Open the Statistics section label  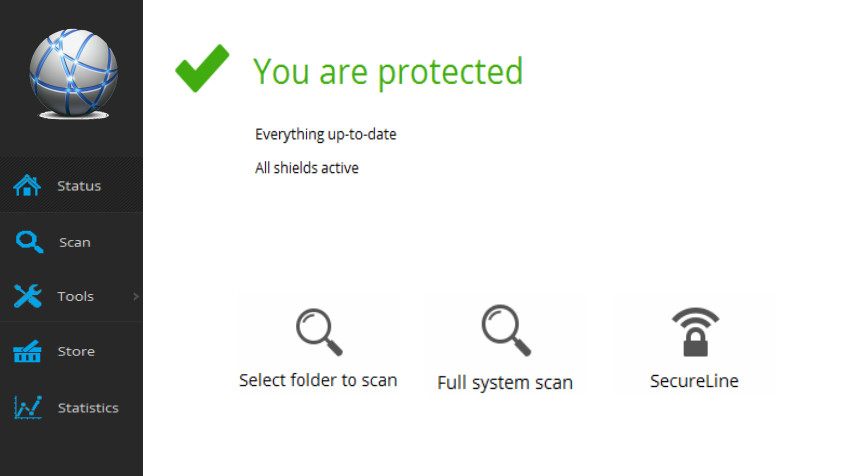coord(88,408)
